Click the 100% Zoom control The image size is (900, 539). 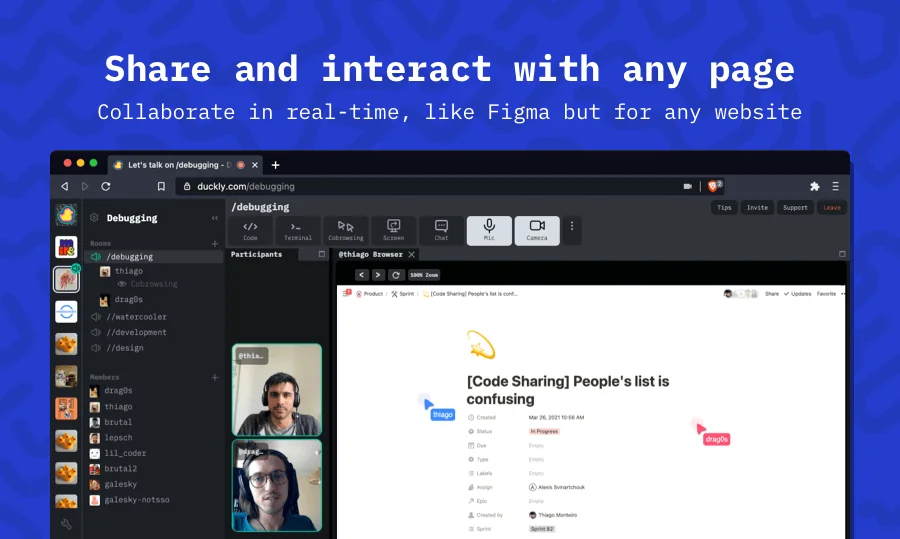[424, 275]
